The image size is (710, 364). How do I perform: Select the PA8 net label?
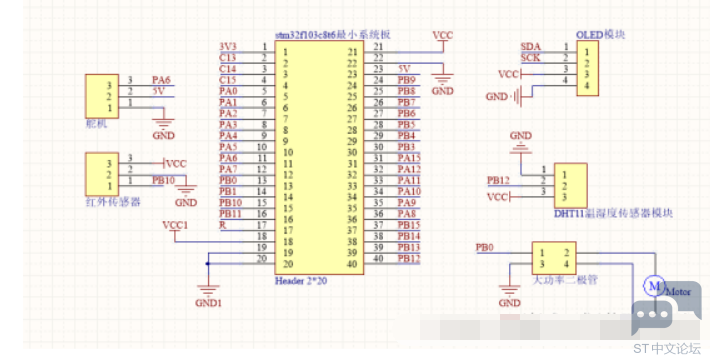pos(407,214)
